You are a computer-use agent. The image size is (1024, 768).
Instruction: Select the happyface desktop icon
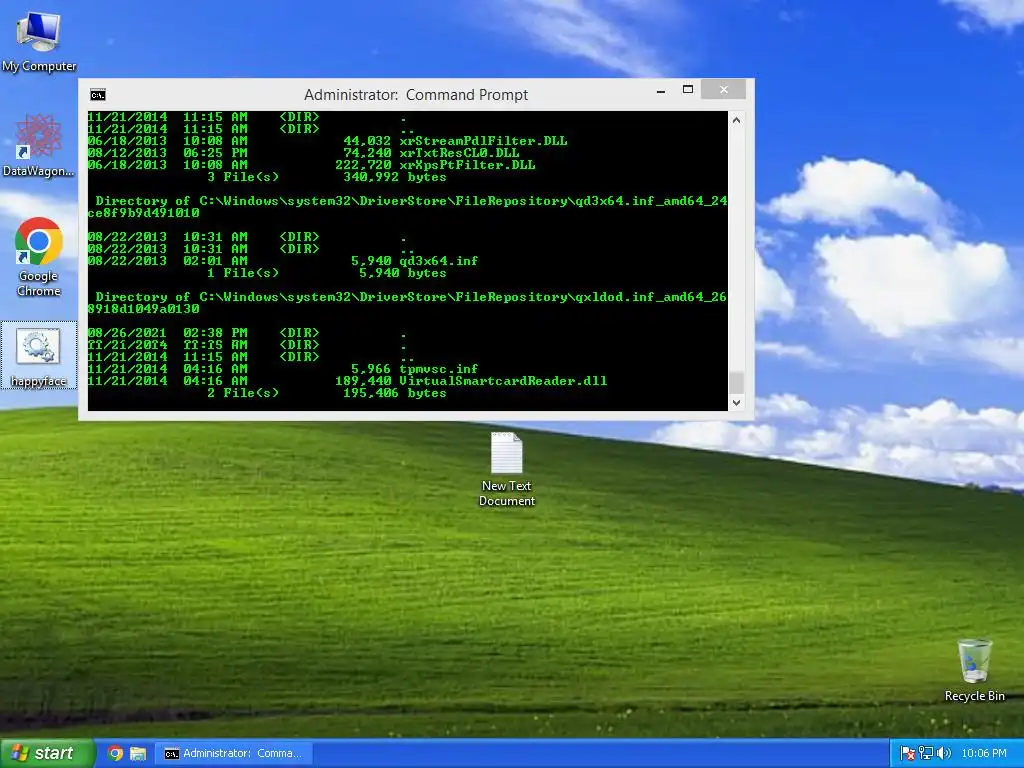[39, 355]
